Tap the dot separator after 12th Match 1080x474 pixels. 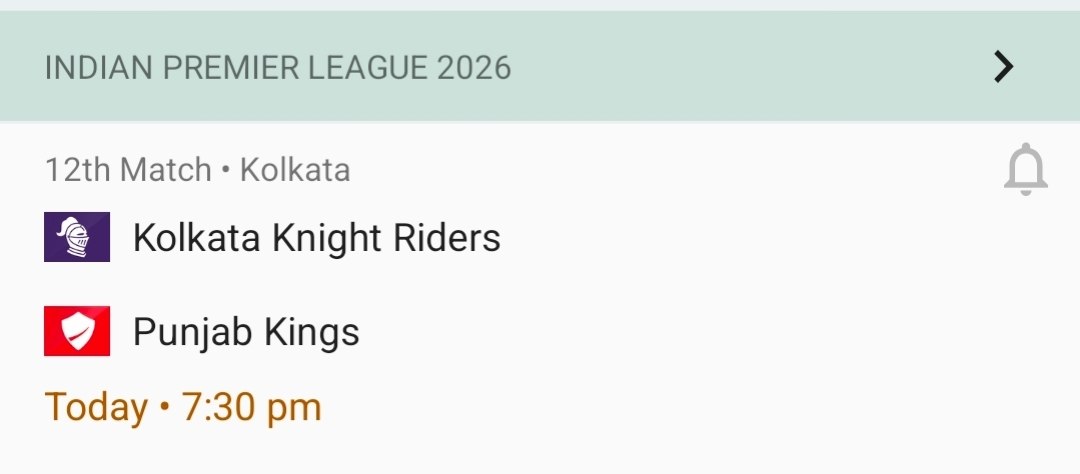click(226, 171)
